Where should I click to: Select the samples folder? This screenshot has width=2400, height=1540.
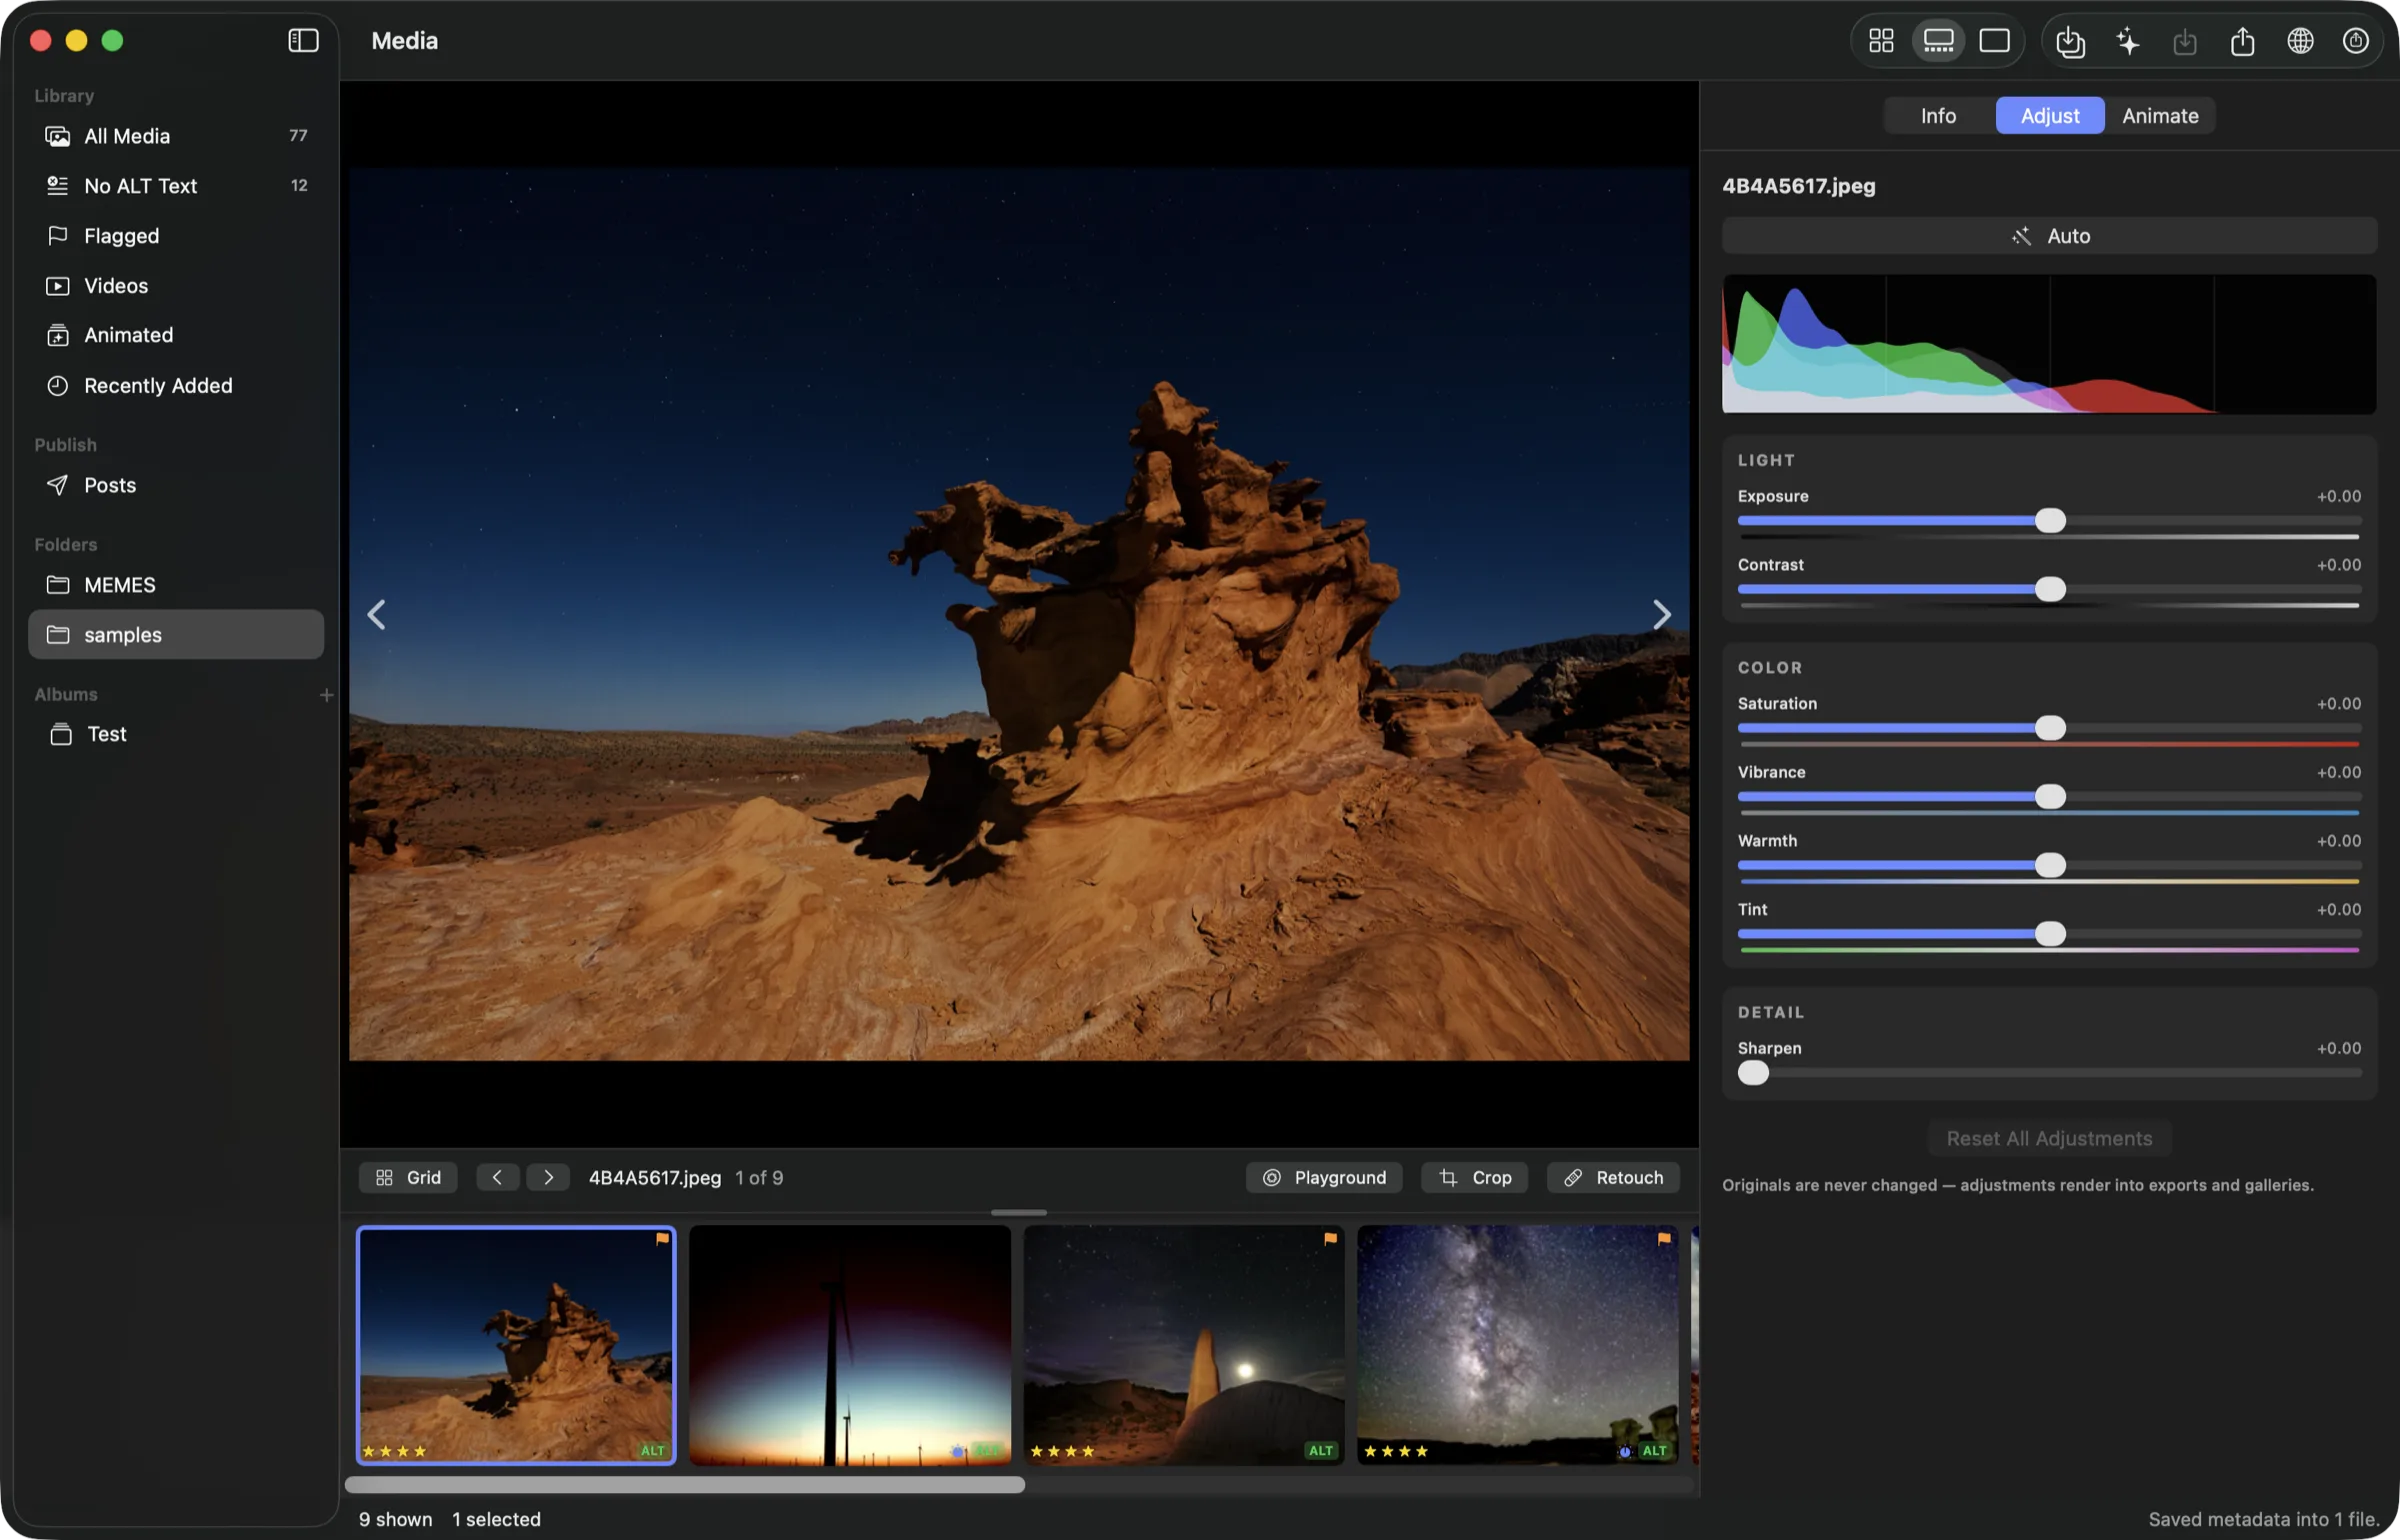176,635
